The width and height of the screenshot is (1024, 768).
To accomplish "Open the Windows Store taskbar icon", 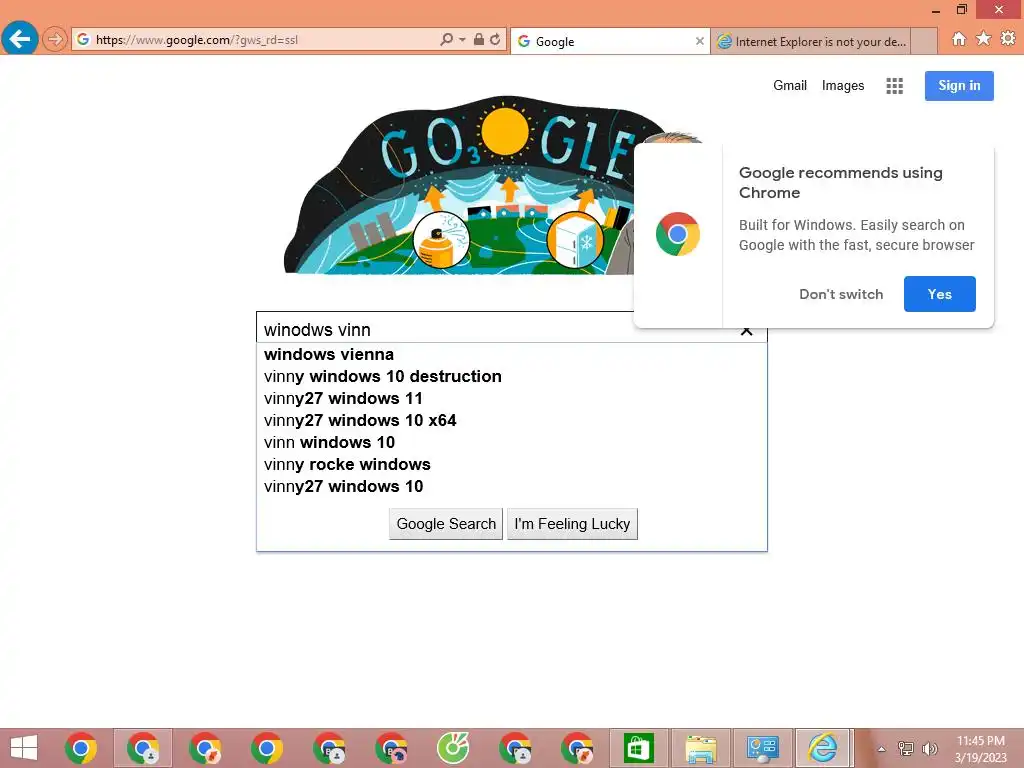I will click(638, 748).
